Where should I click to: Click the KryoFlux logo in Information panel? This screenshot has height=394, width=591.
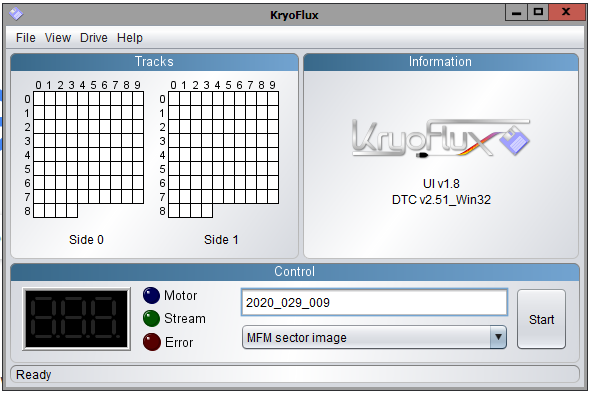pos(441,138)
